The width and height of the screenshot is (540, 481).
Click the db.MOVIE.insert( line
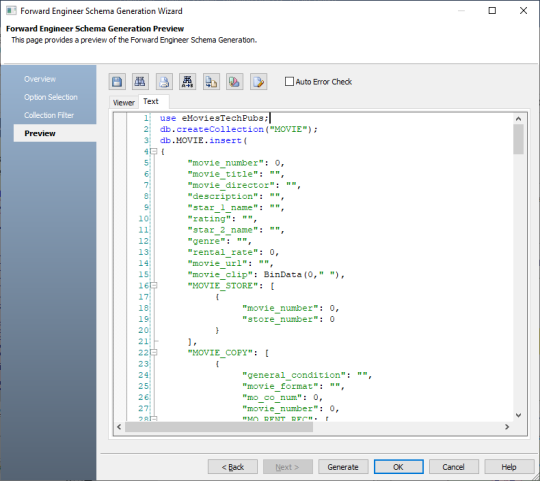[x=203, y=140]
